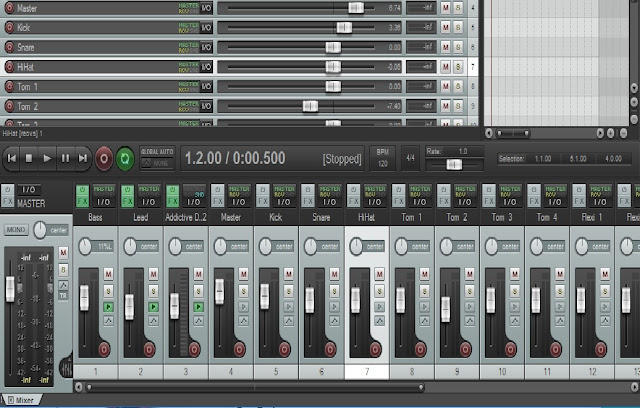Open the Tom 3 channel I/O routing in mixer
This screenshot has height=408, width=640.
pos(510,202)
